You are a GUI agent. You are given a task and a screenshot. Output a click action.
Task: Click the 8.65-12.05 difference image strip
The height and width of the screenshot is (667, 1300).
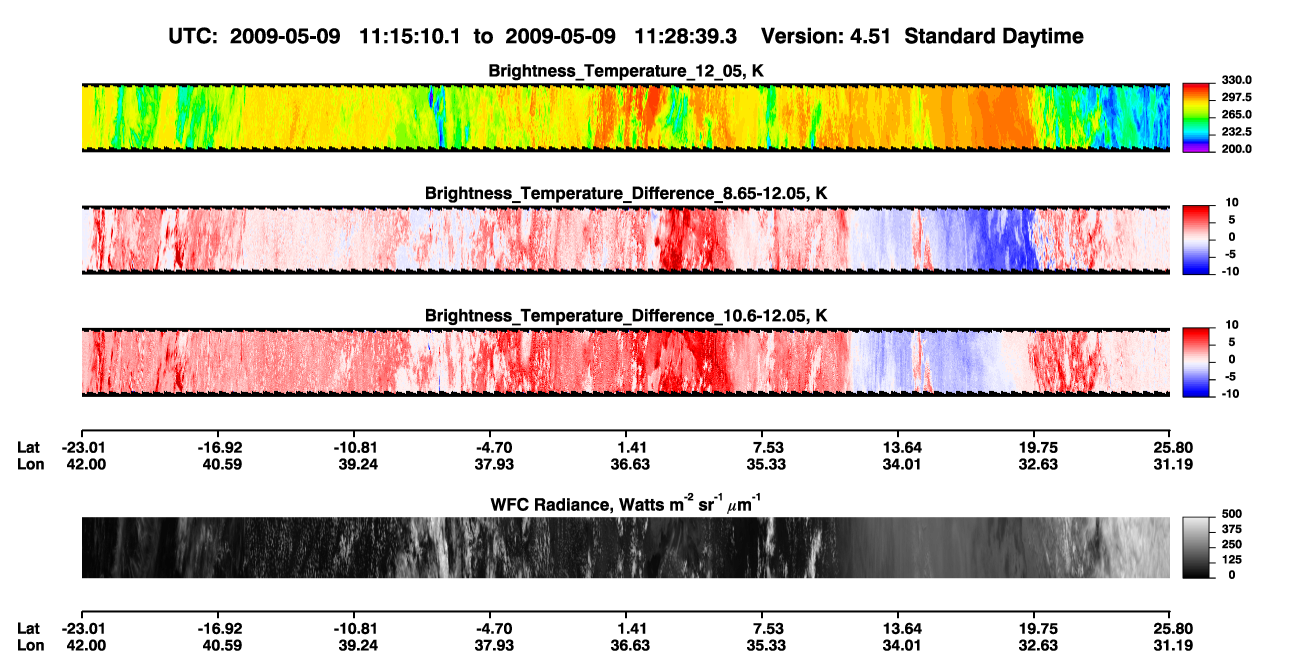coord(625,240)
